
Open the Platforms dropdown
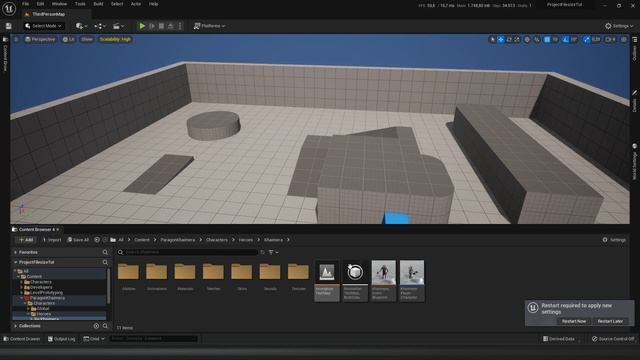209,26
